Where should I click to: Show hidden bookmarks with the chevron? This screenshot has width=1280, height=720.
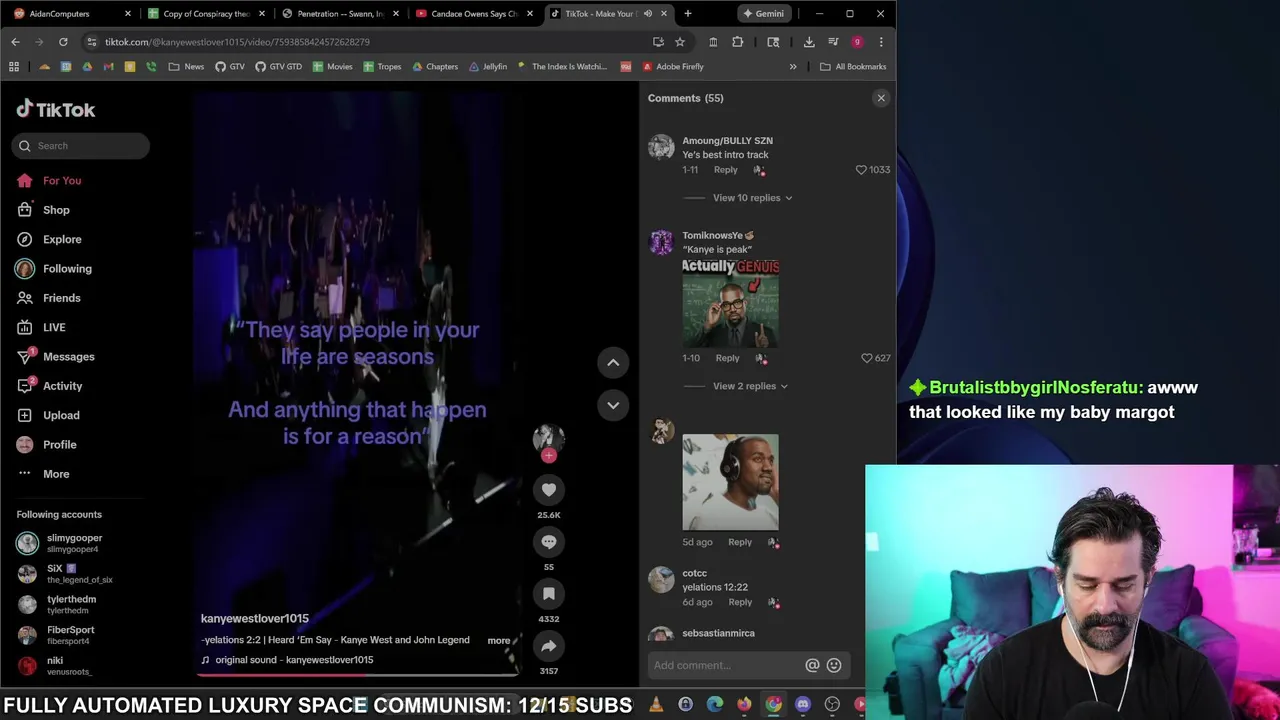click(793, 67)
